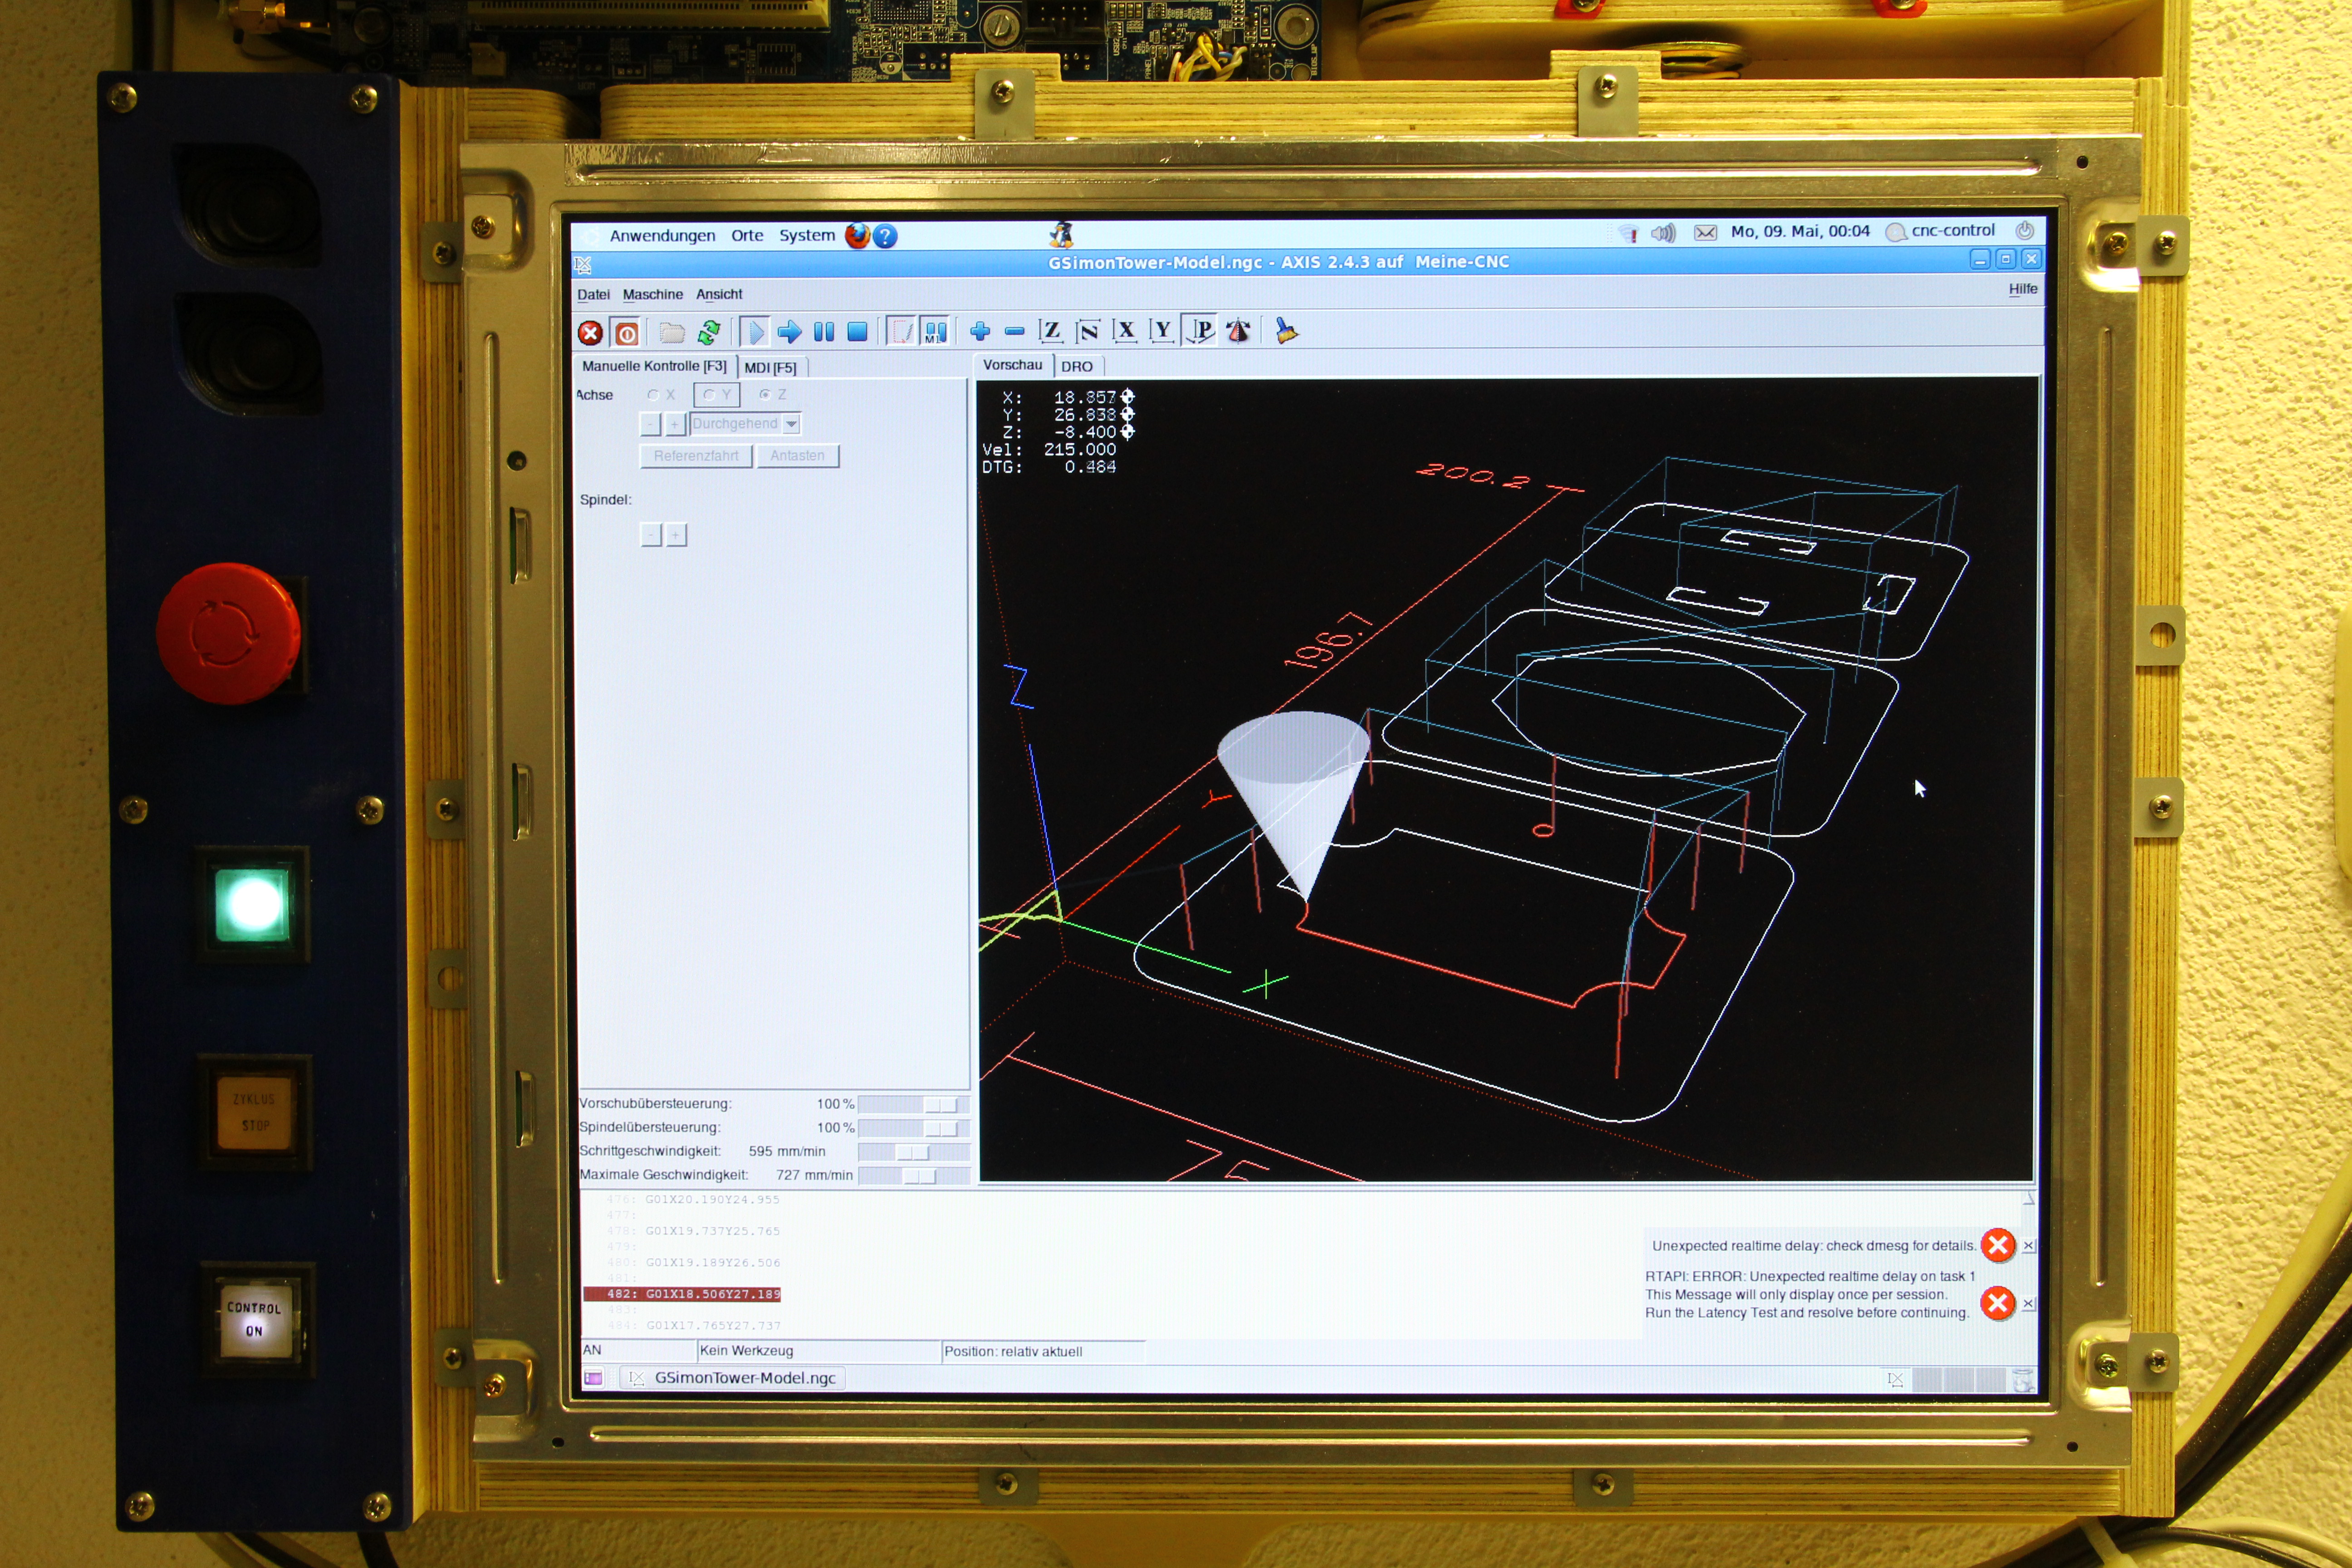Open the Anwendungen system menu
Image resolution: width=2352 pixels, height=1568 pixels.
[662, 236]
